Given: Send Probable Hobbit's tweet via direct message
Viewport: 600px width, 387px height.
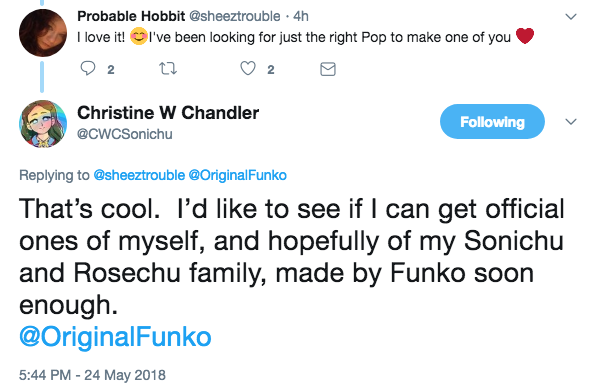Looking at the screenshot, I should pyautogui.click(x=328, y=69).
